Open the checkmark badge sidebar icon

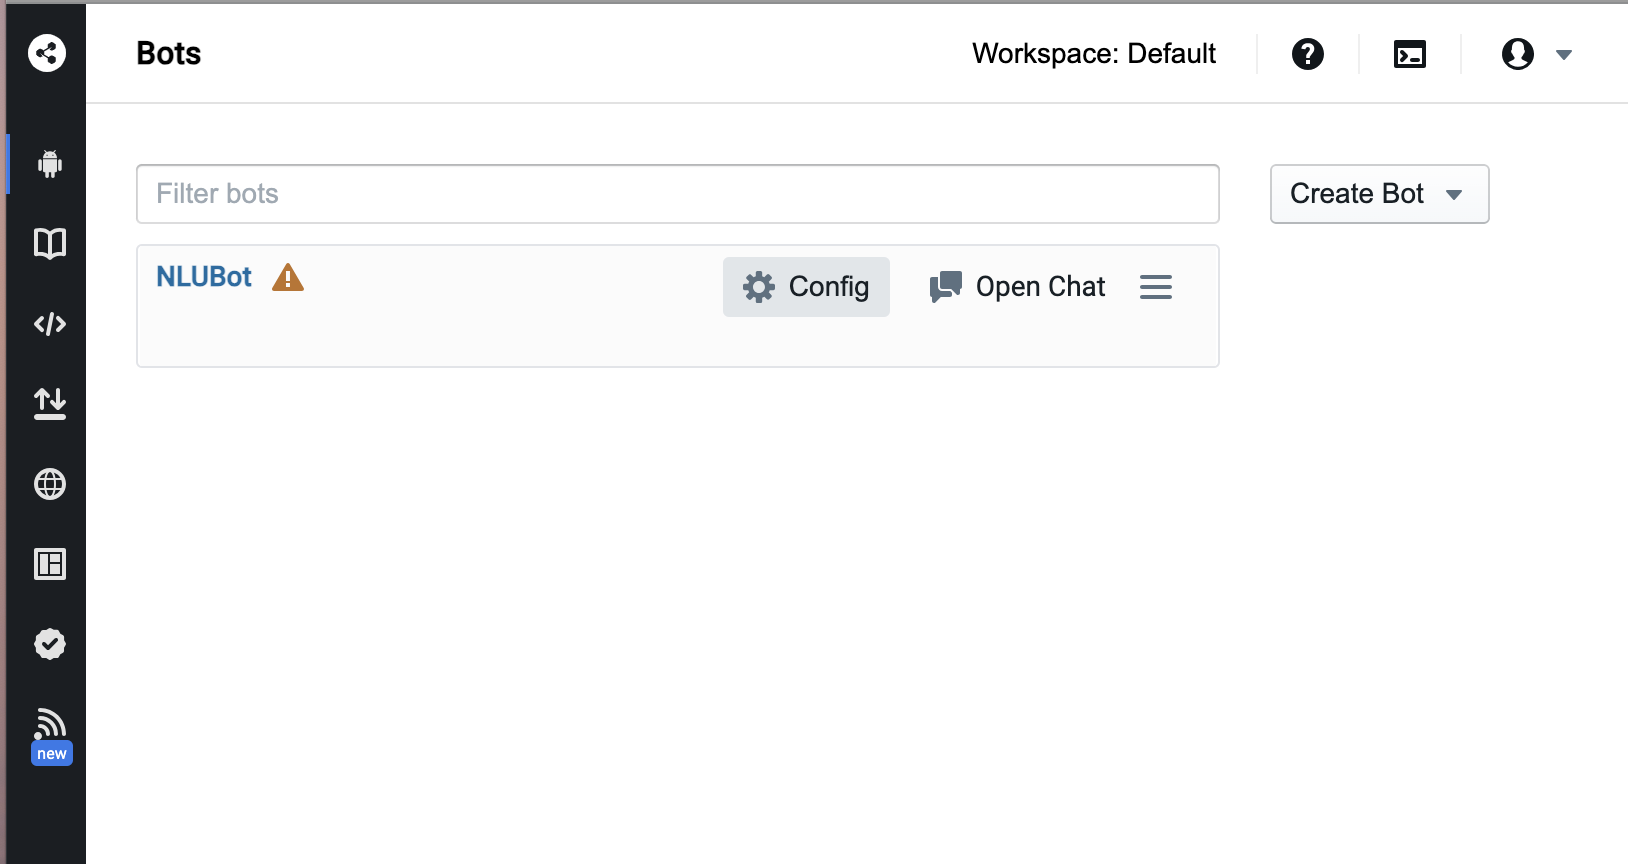click(x=49, y=644)
